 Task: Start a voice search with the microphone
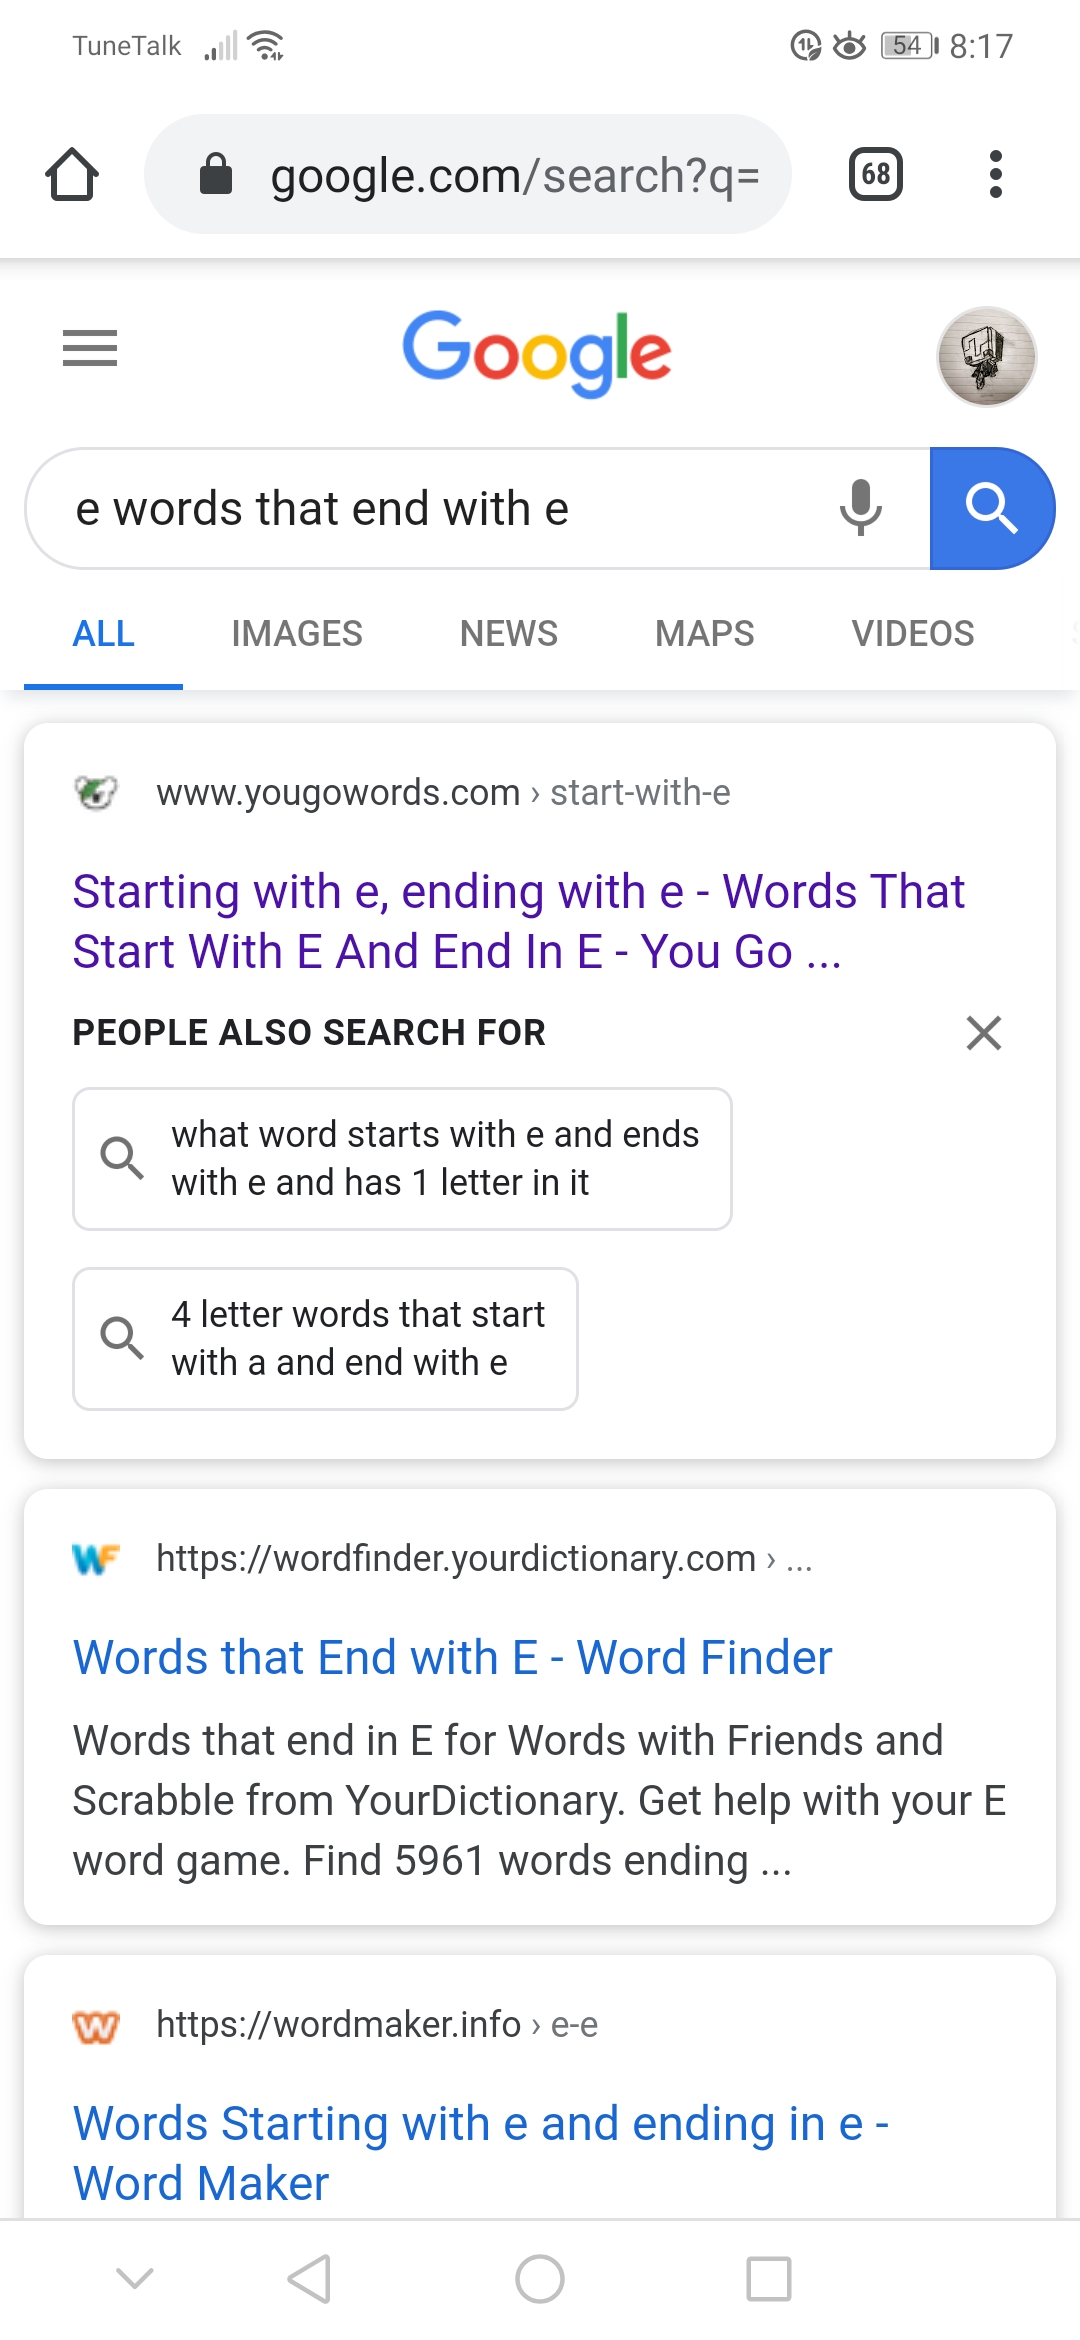click(862, 508)
